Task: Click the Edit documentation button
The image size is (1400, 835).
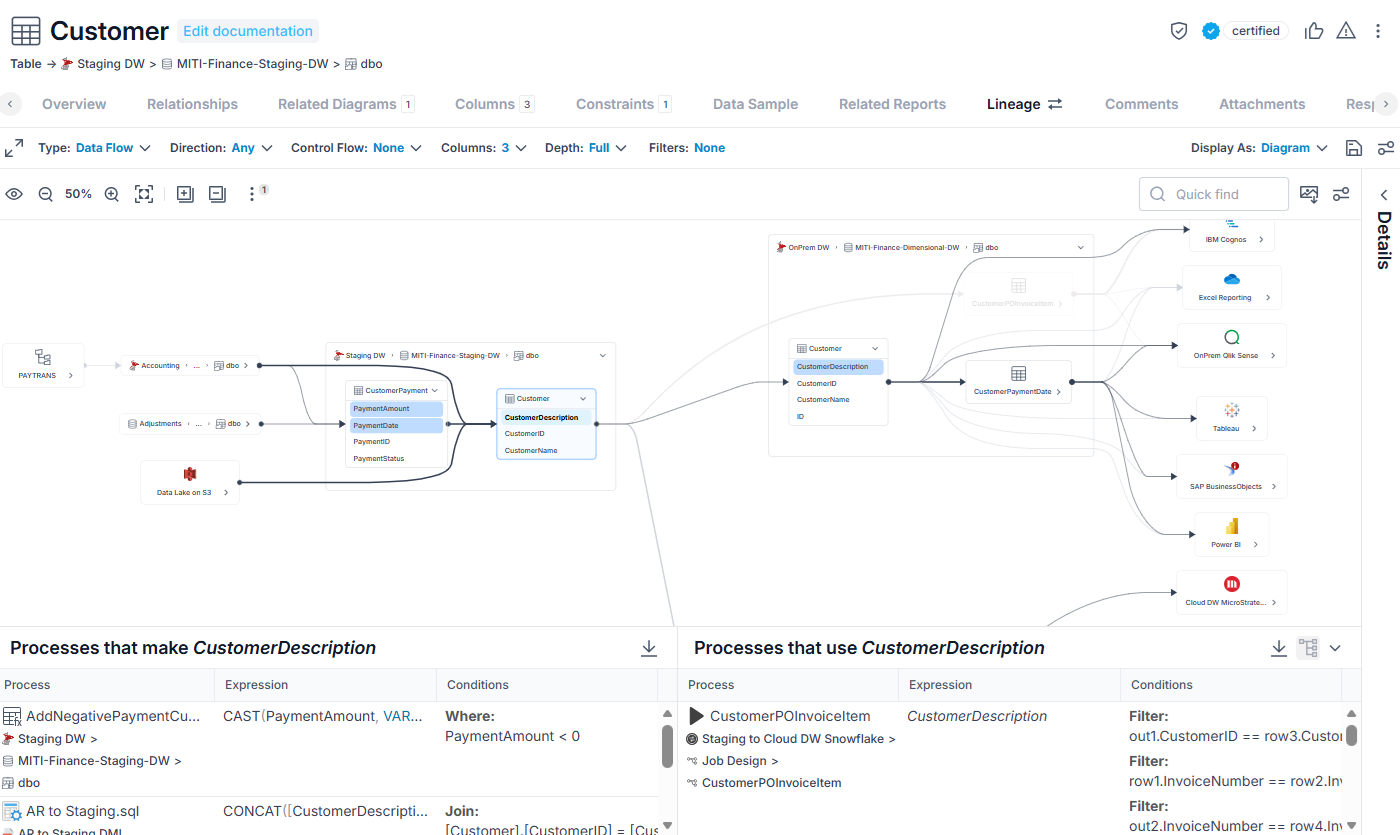Action: click(248, 31)
